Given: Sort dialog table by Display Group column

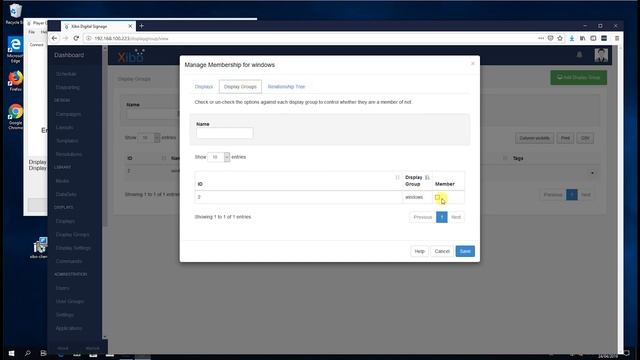Looking at the screenshot, I should coord(417,181).
